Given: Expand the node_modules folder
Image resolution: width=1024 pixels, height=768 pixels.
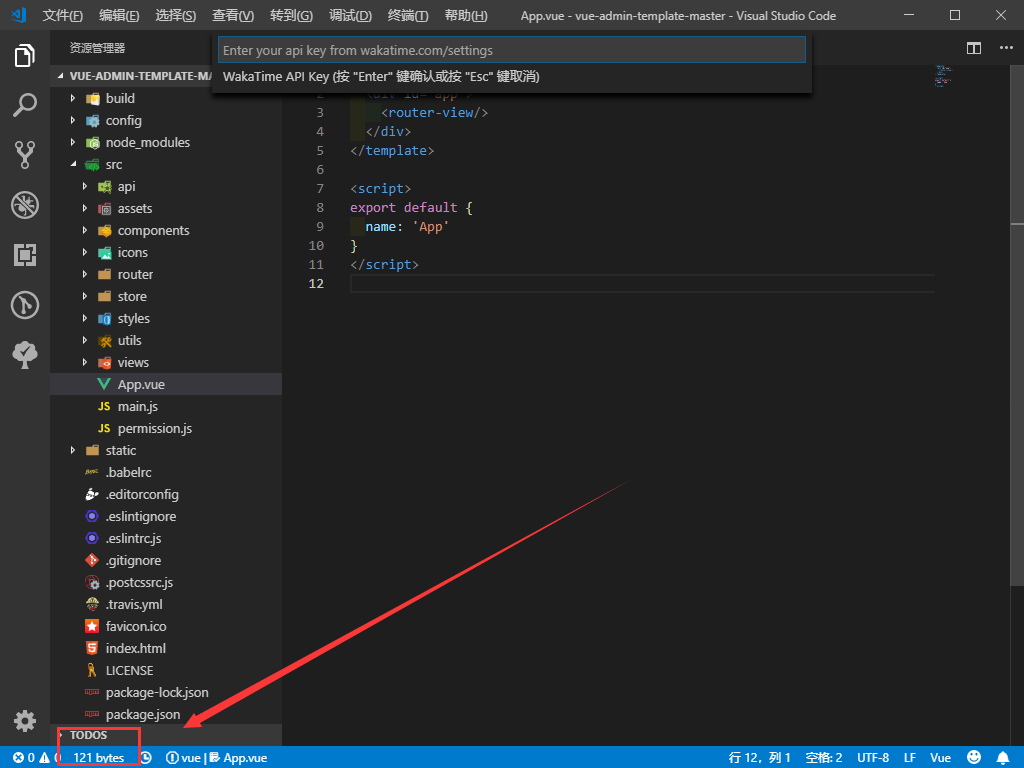Looking at the screenshot, I should [x=166, y=142].
